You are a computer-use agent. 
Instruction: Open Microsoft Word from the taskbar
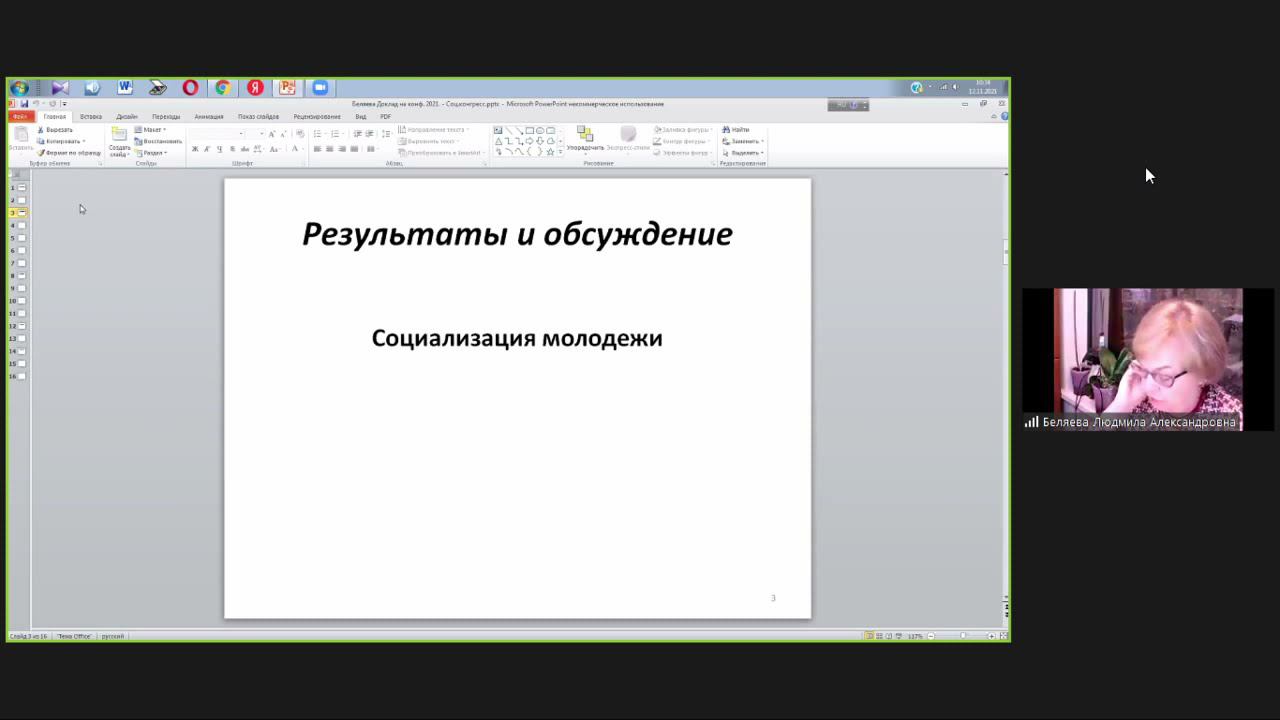tap(125, 88)
